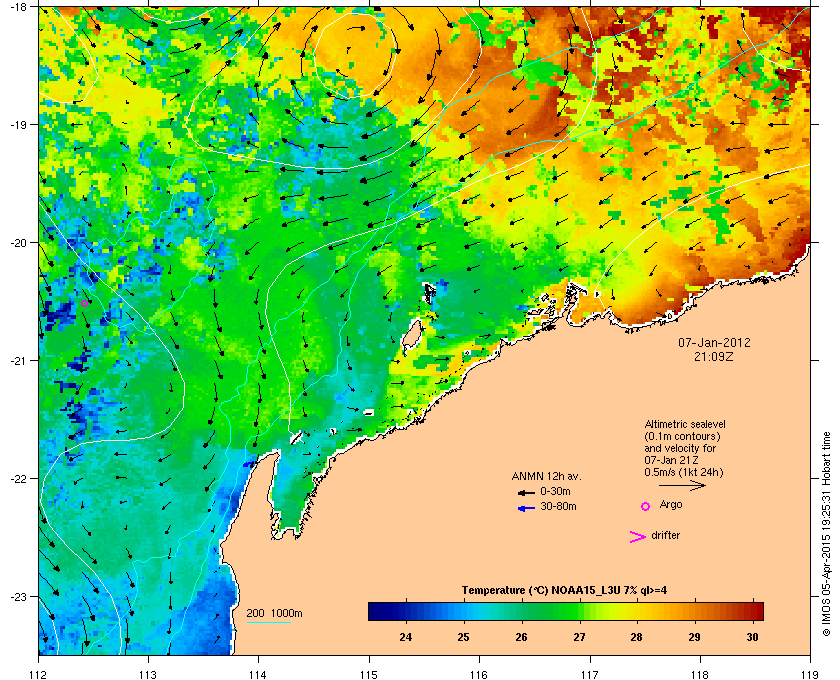The width and height of the screenshot is (840, 680).
Task: Click the '-23' latitude axis label
Action: pyautogui.click(x=17, y=596)
